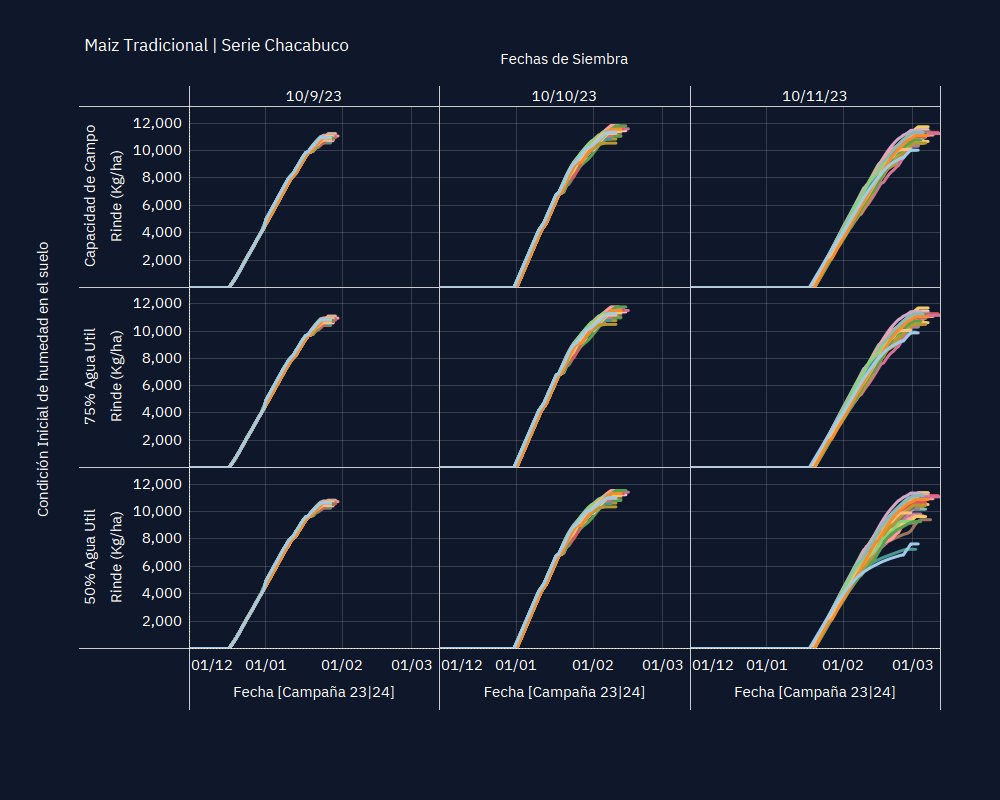Click the 2,000 tick in 75% Agua Util row
Viewport: 1000px width, 800px height.
click(161, 440)
